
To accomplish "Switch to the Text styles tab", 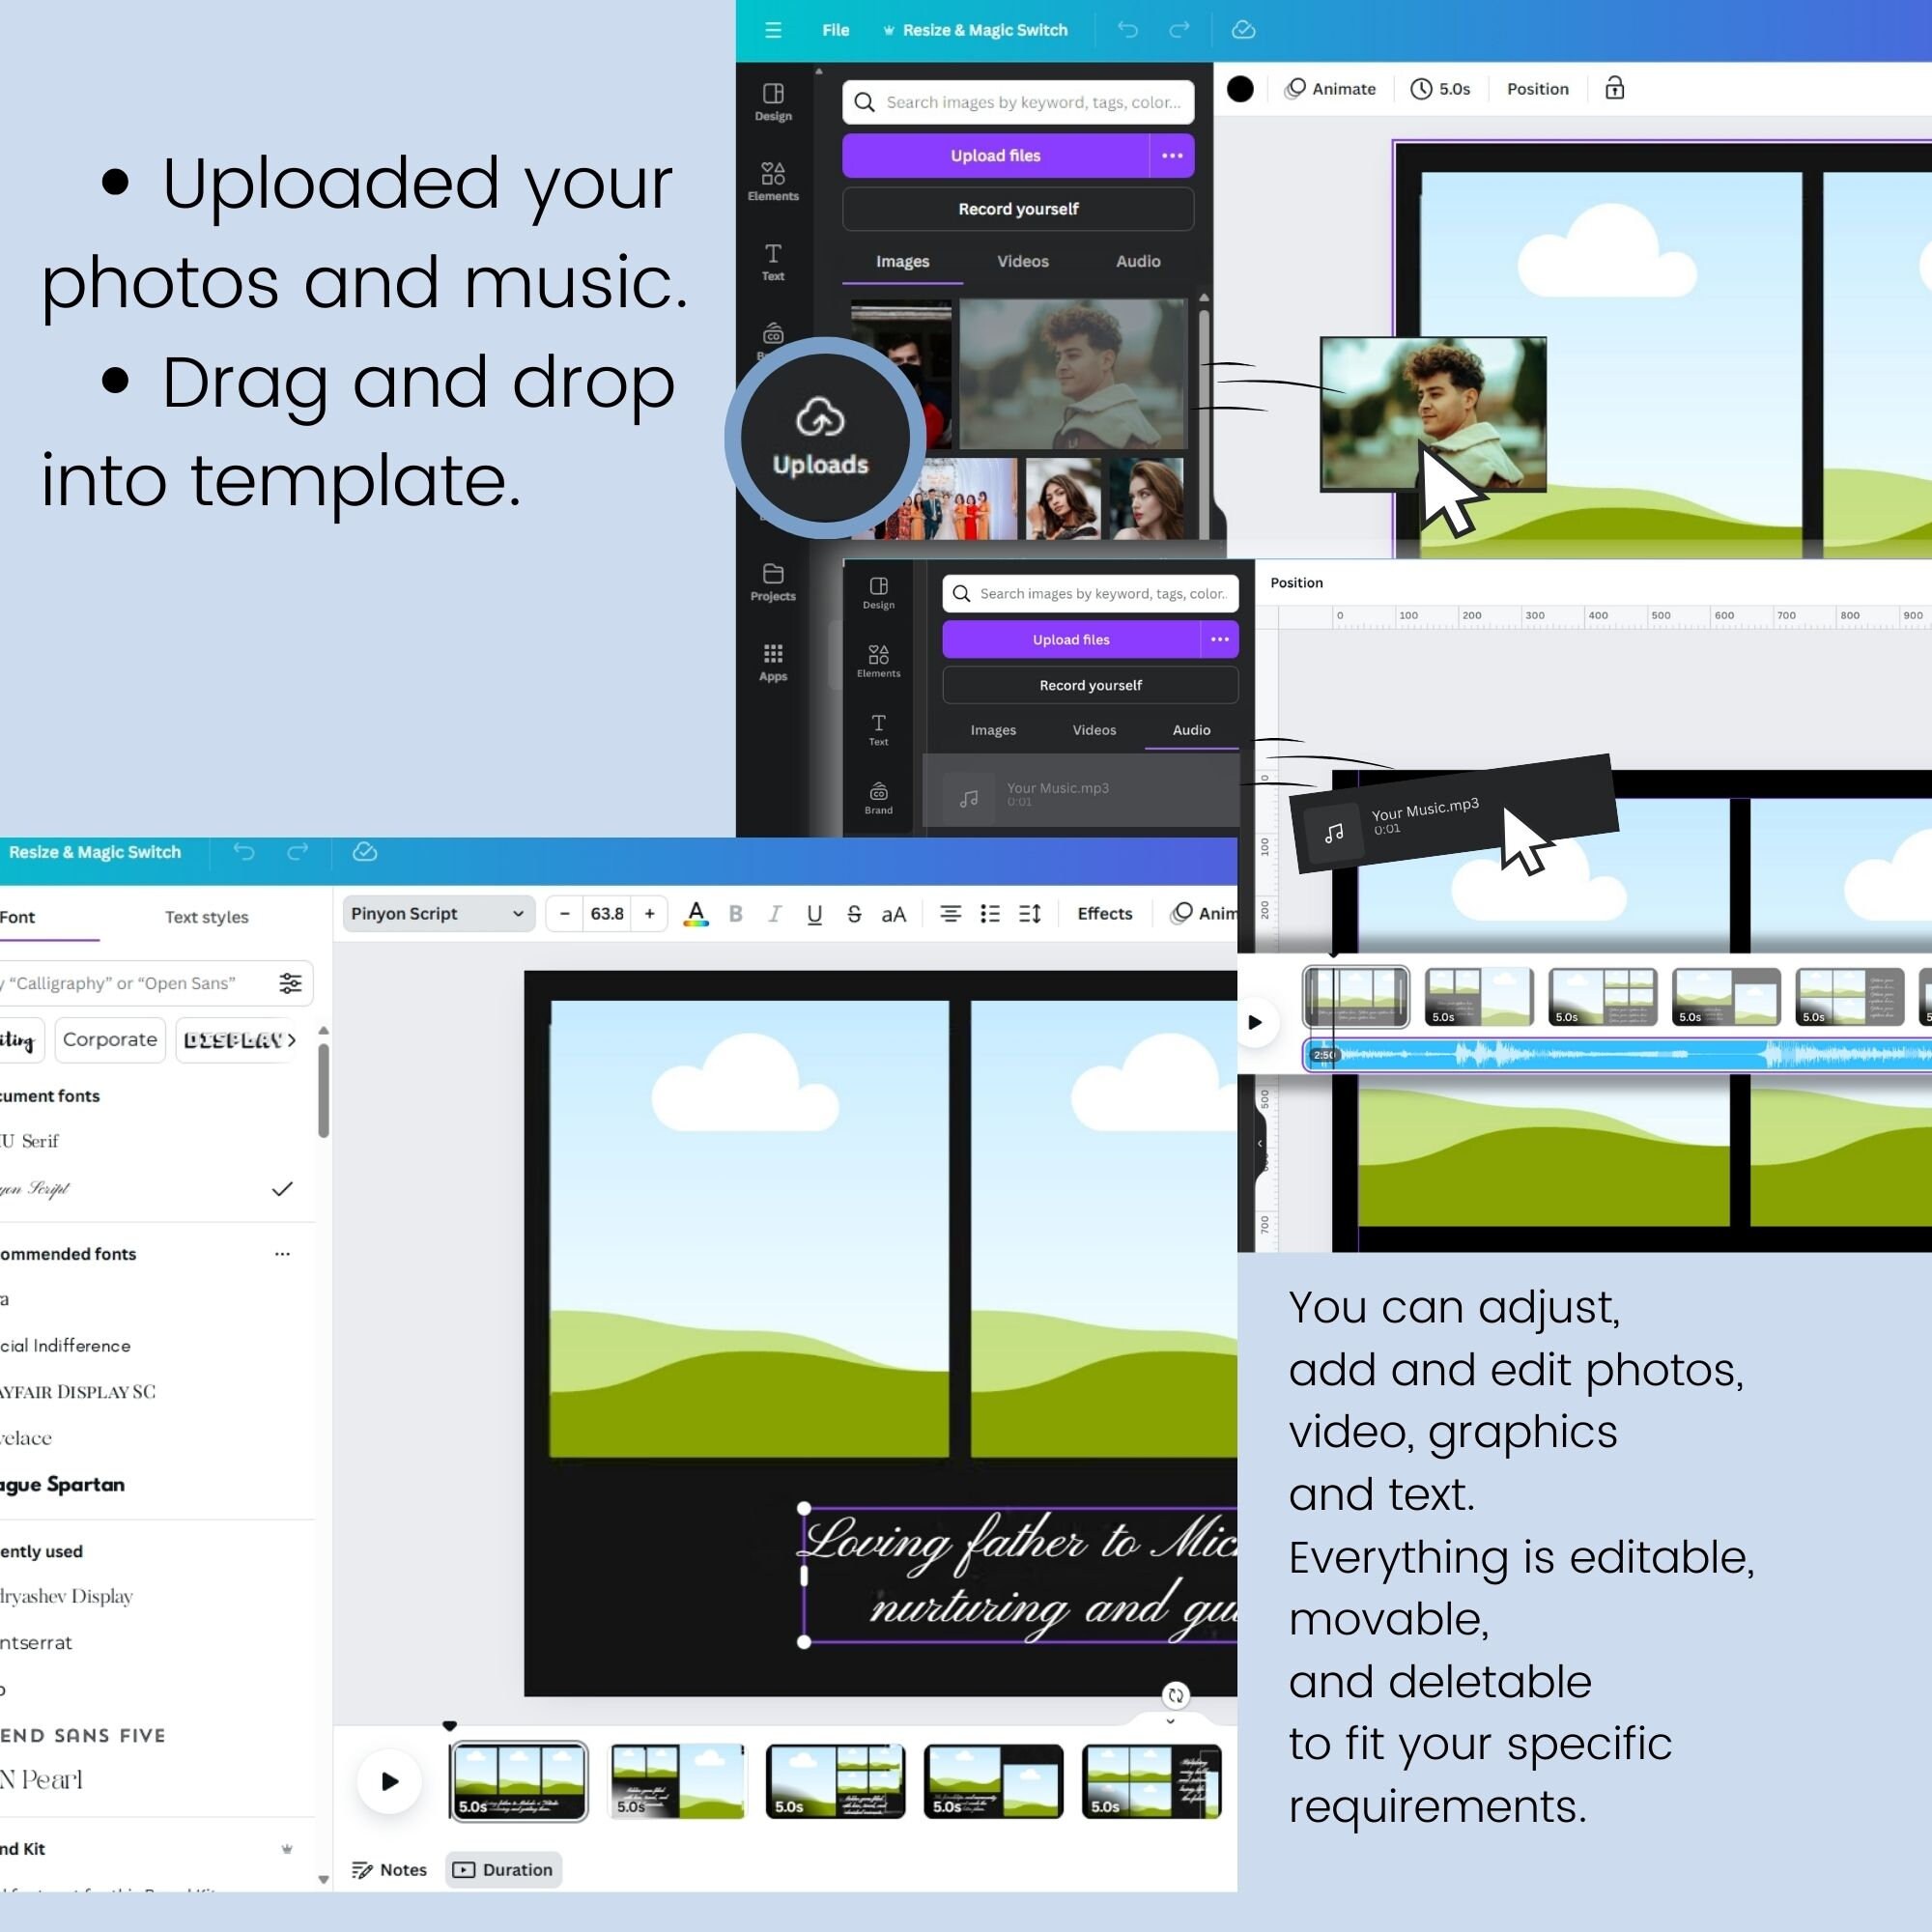I will pos(207,917).
